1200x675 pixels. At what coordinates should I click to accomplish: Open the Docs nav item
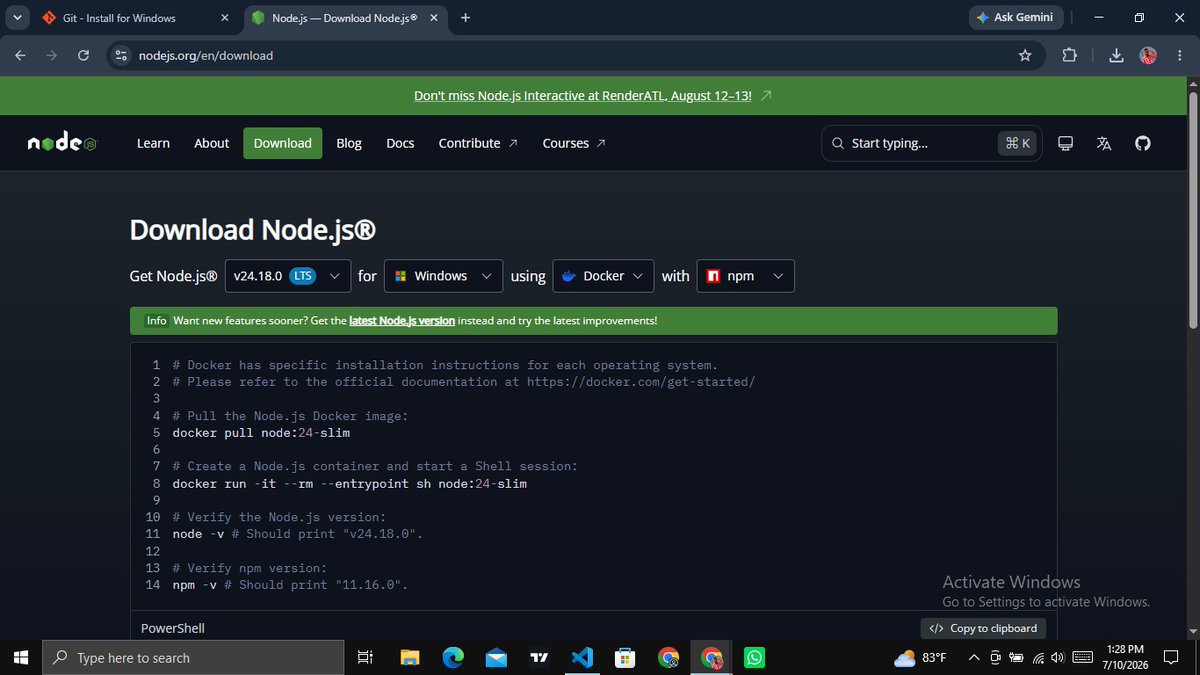click(x=400, y=143)
